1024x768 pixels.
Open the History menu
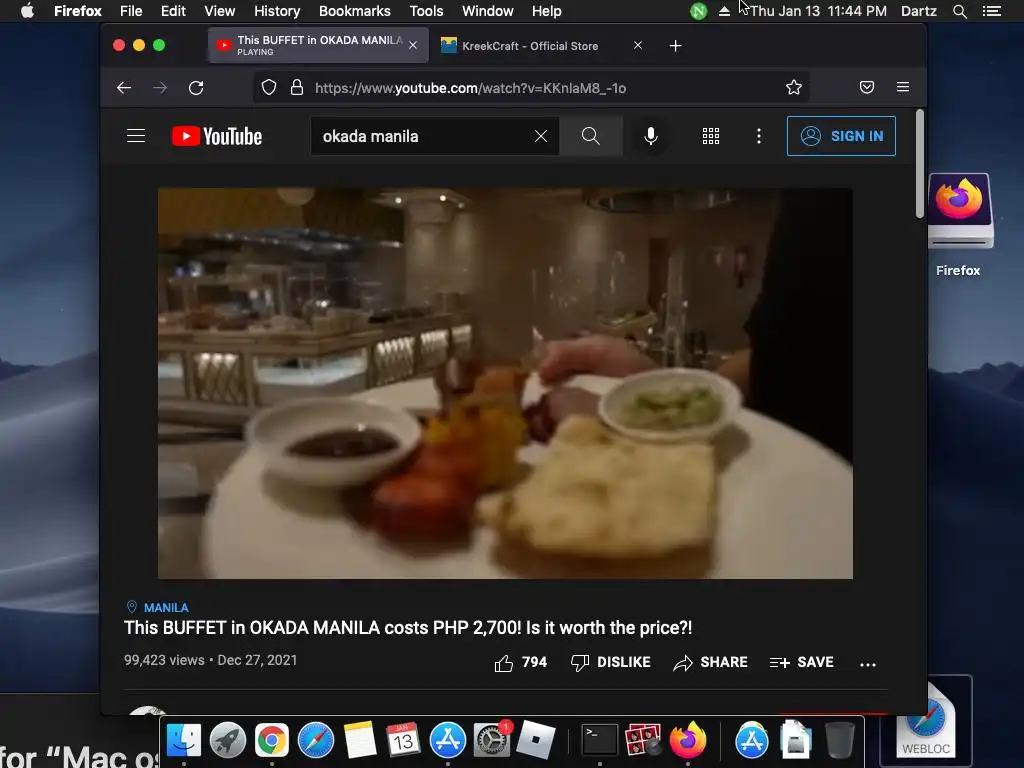click(x=277, y=11)
